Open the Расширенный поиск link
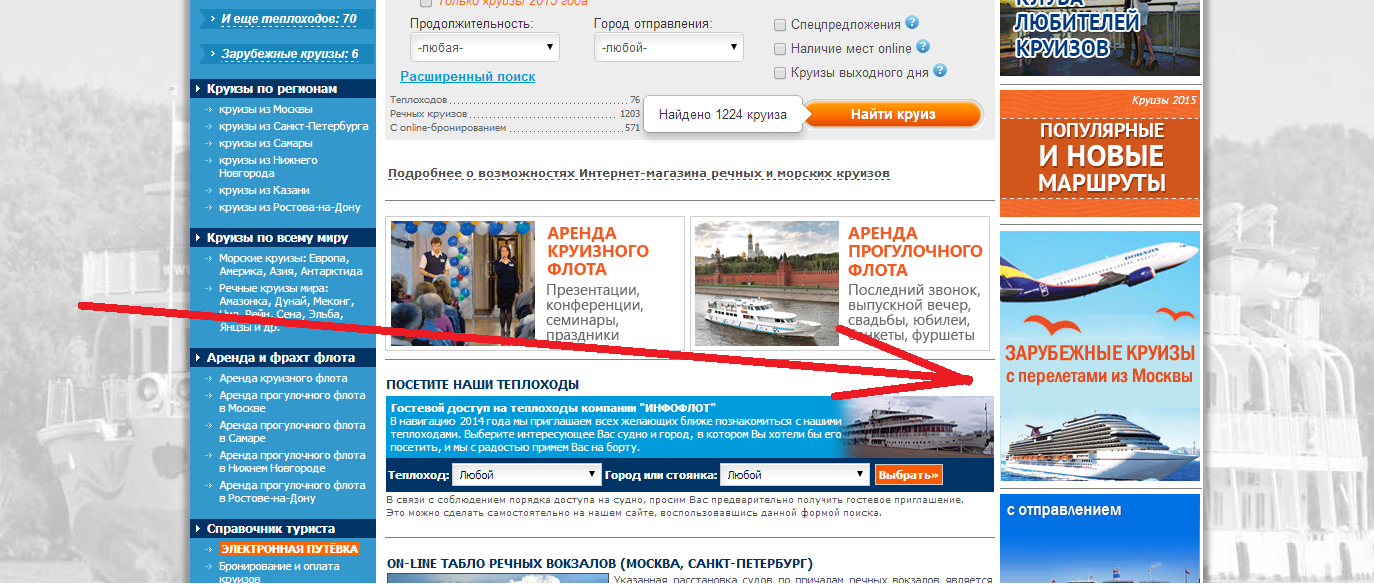 [x=467, y=76]
